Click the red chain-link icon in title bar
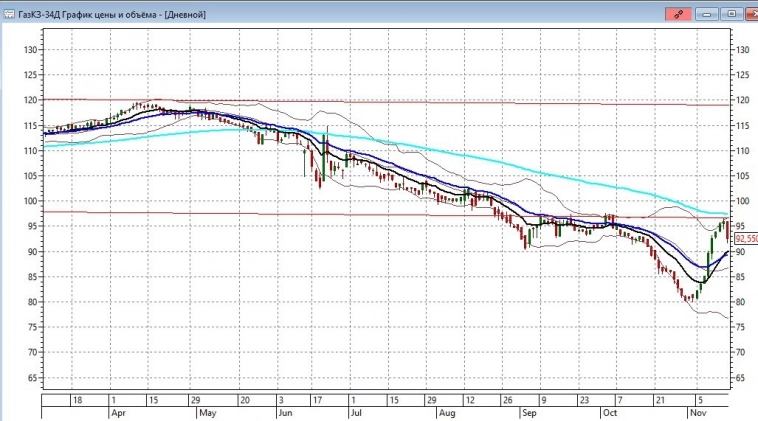Screen dimensions: 758x421 (680, 14)
